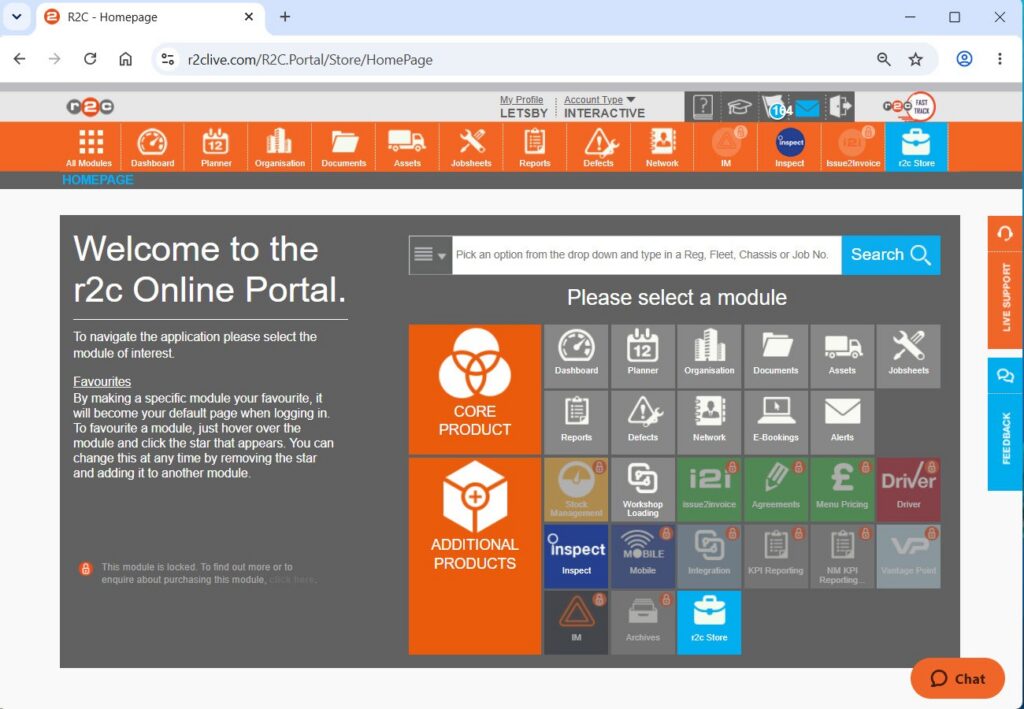Screen dimensions: 1024x709
Task: Open the Vantage Point tile
Action: (908, 556)
